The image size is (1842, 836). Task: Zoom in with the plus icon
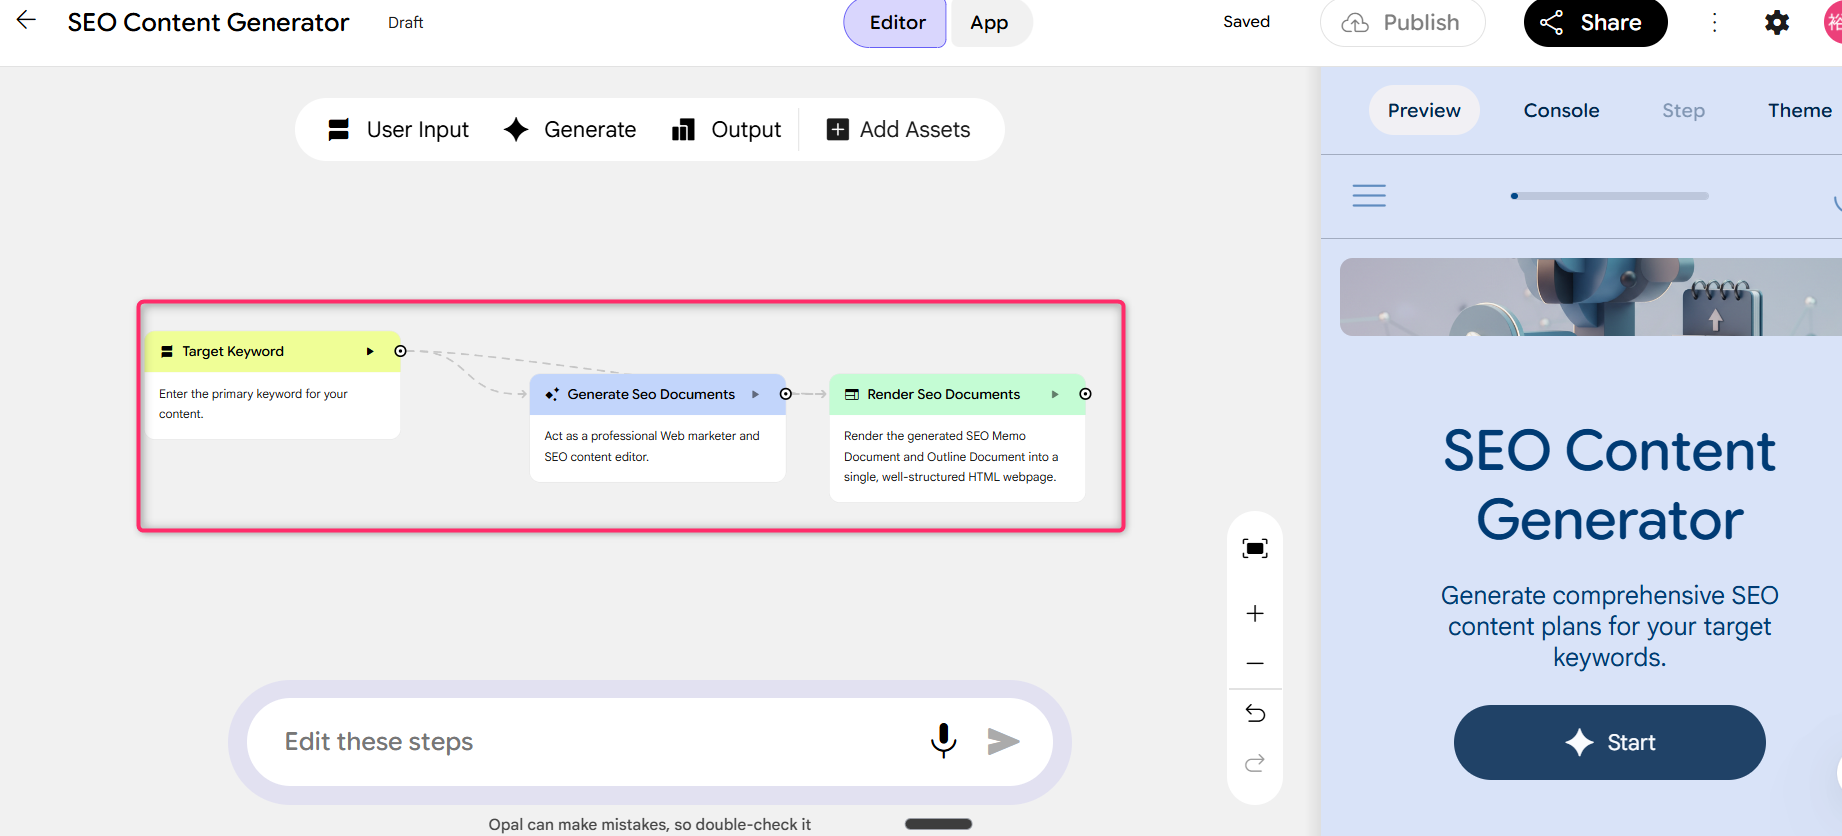(1254, 613)
